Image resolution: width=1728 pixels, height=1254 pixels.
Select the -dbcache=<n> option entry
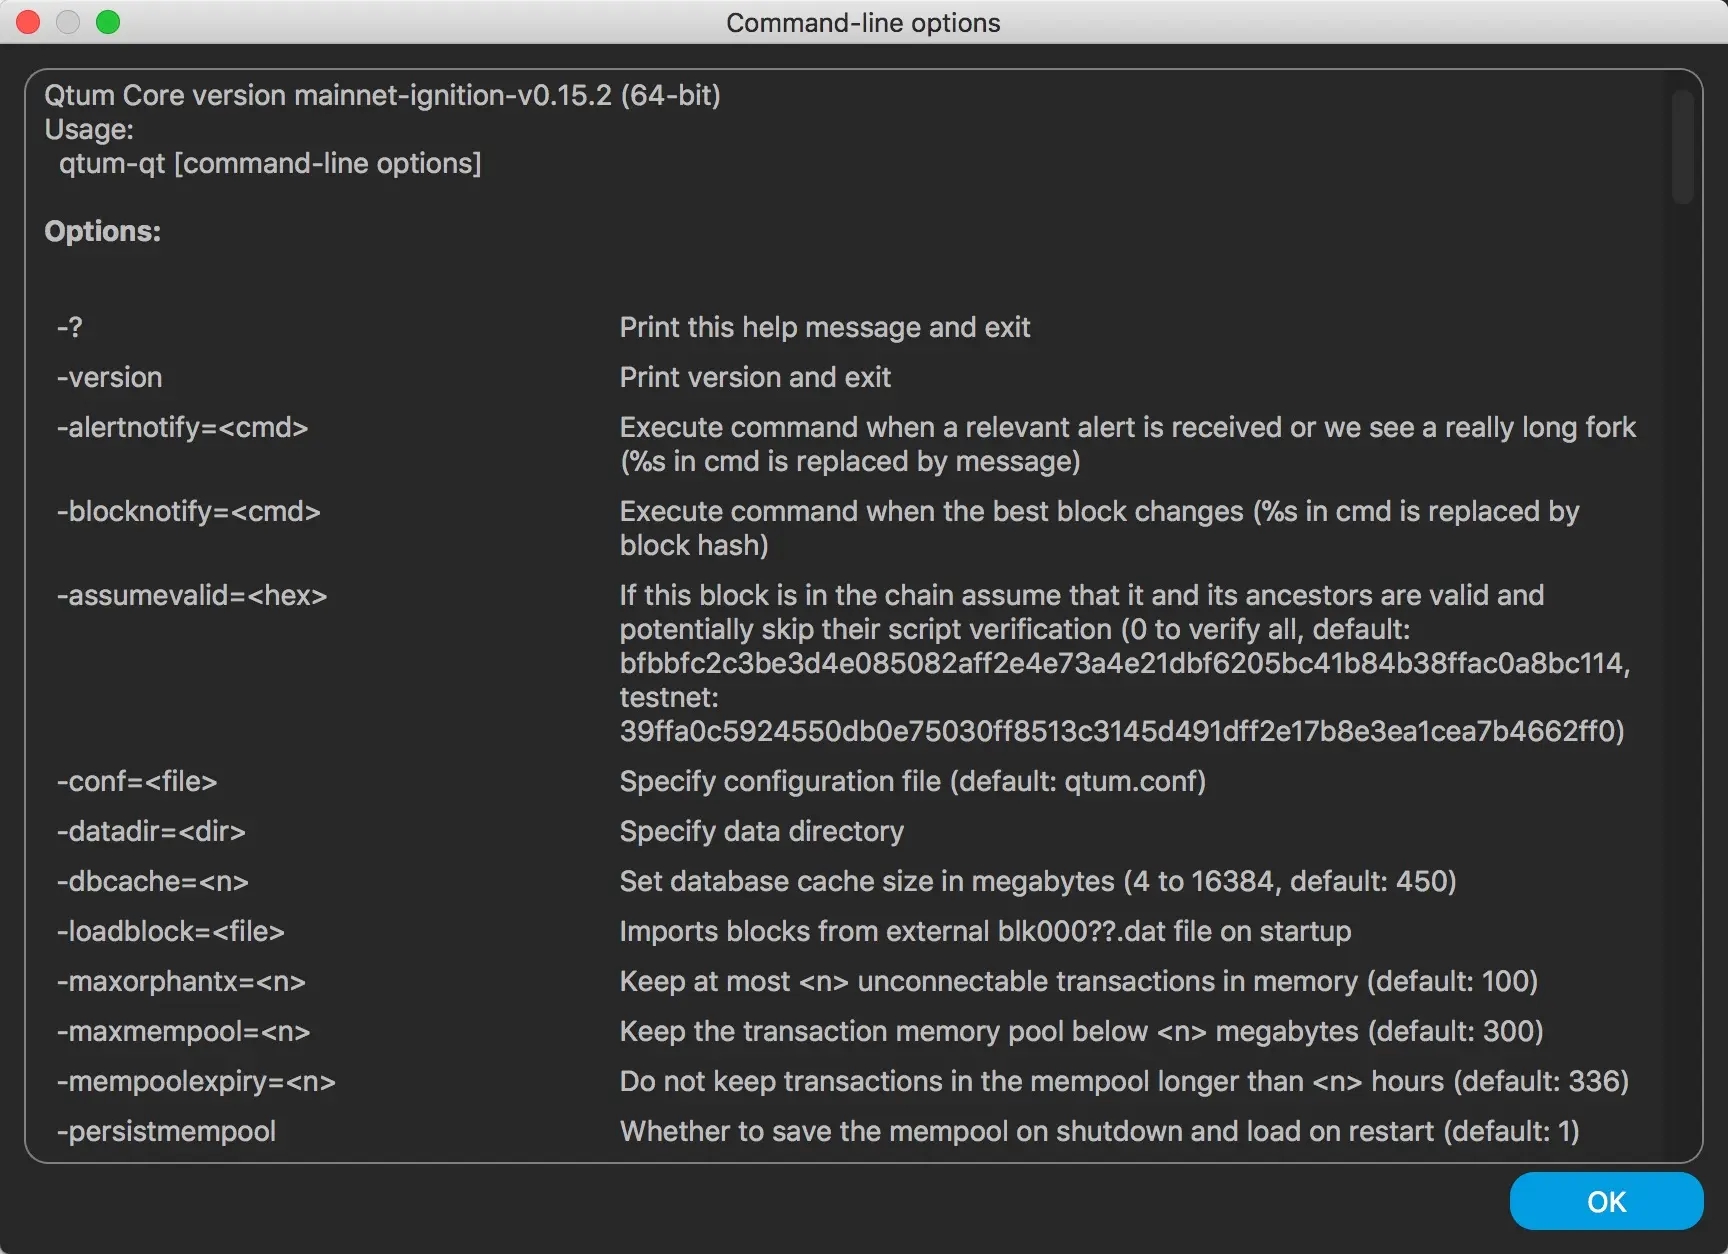point(152,881)
